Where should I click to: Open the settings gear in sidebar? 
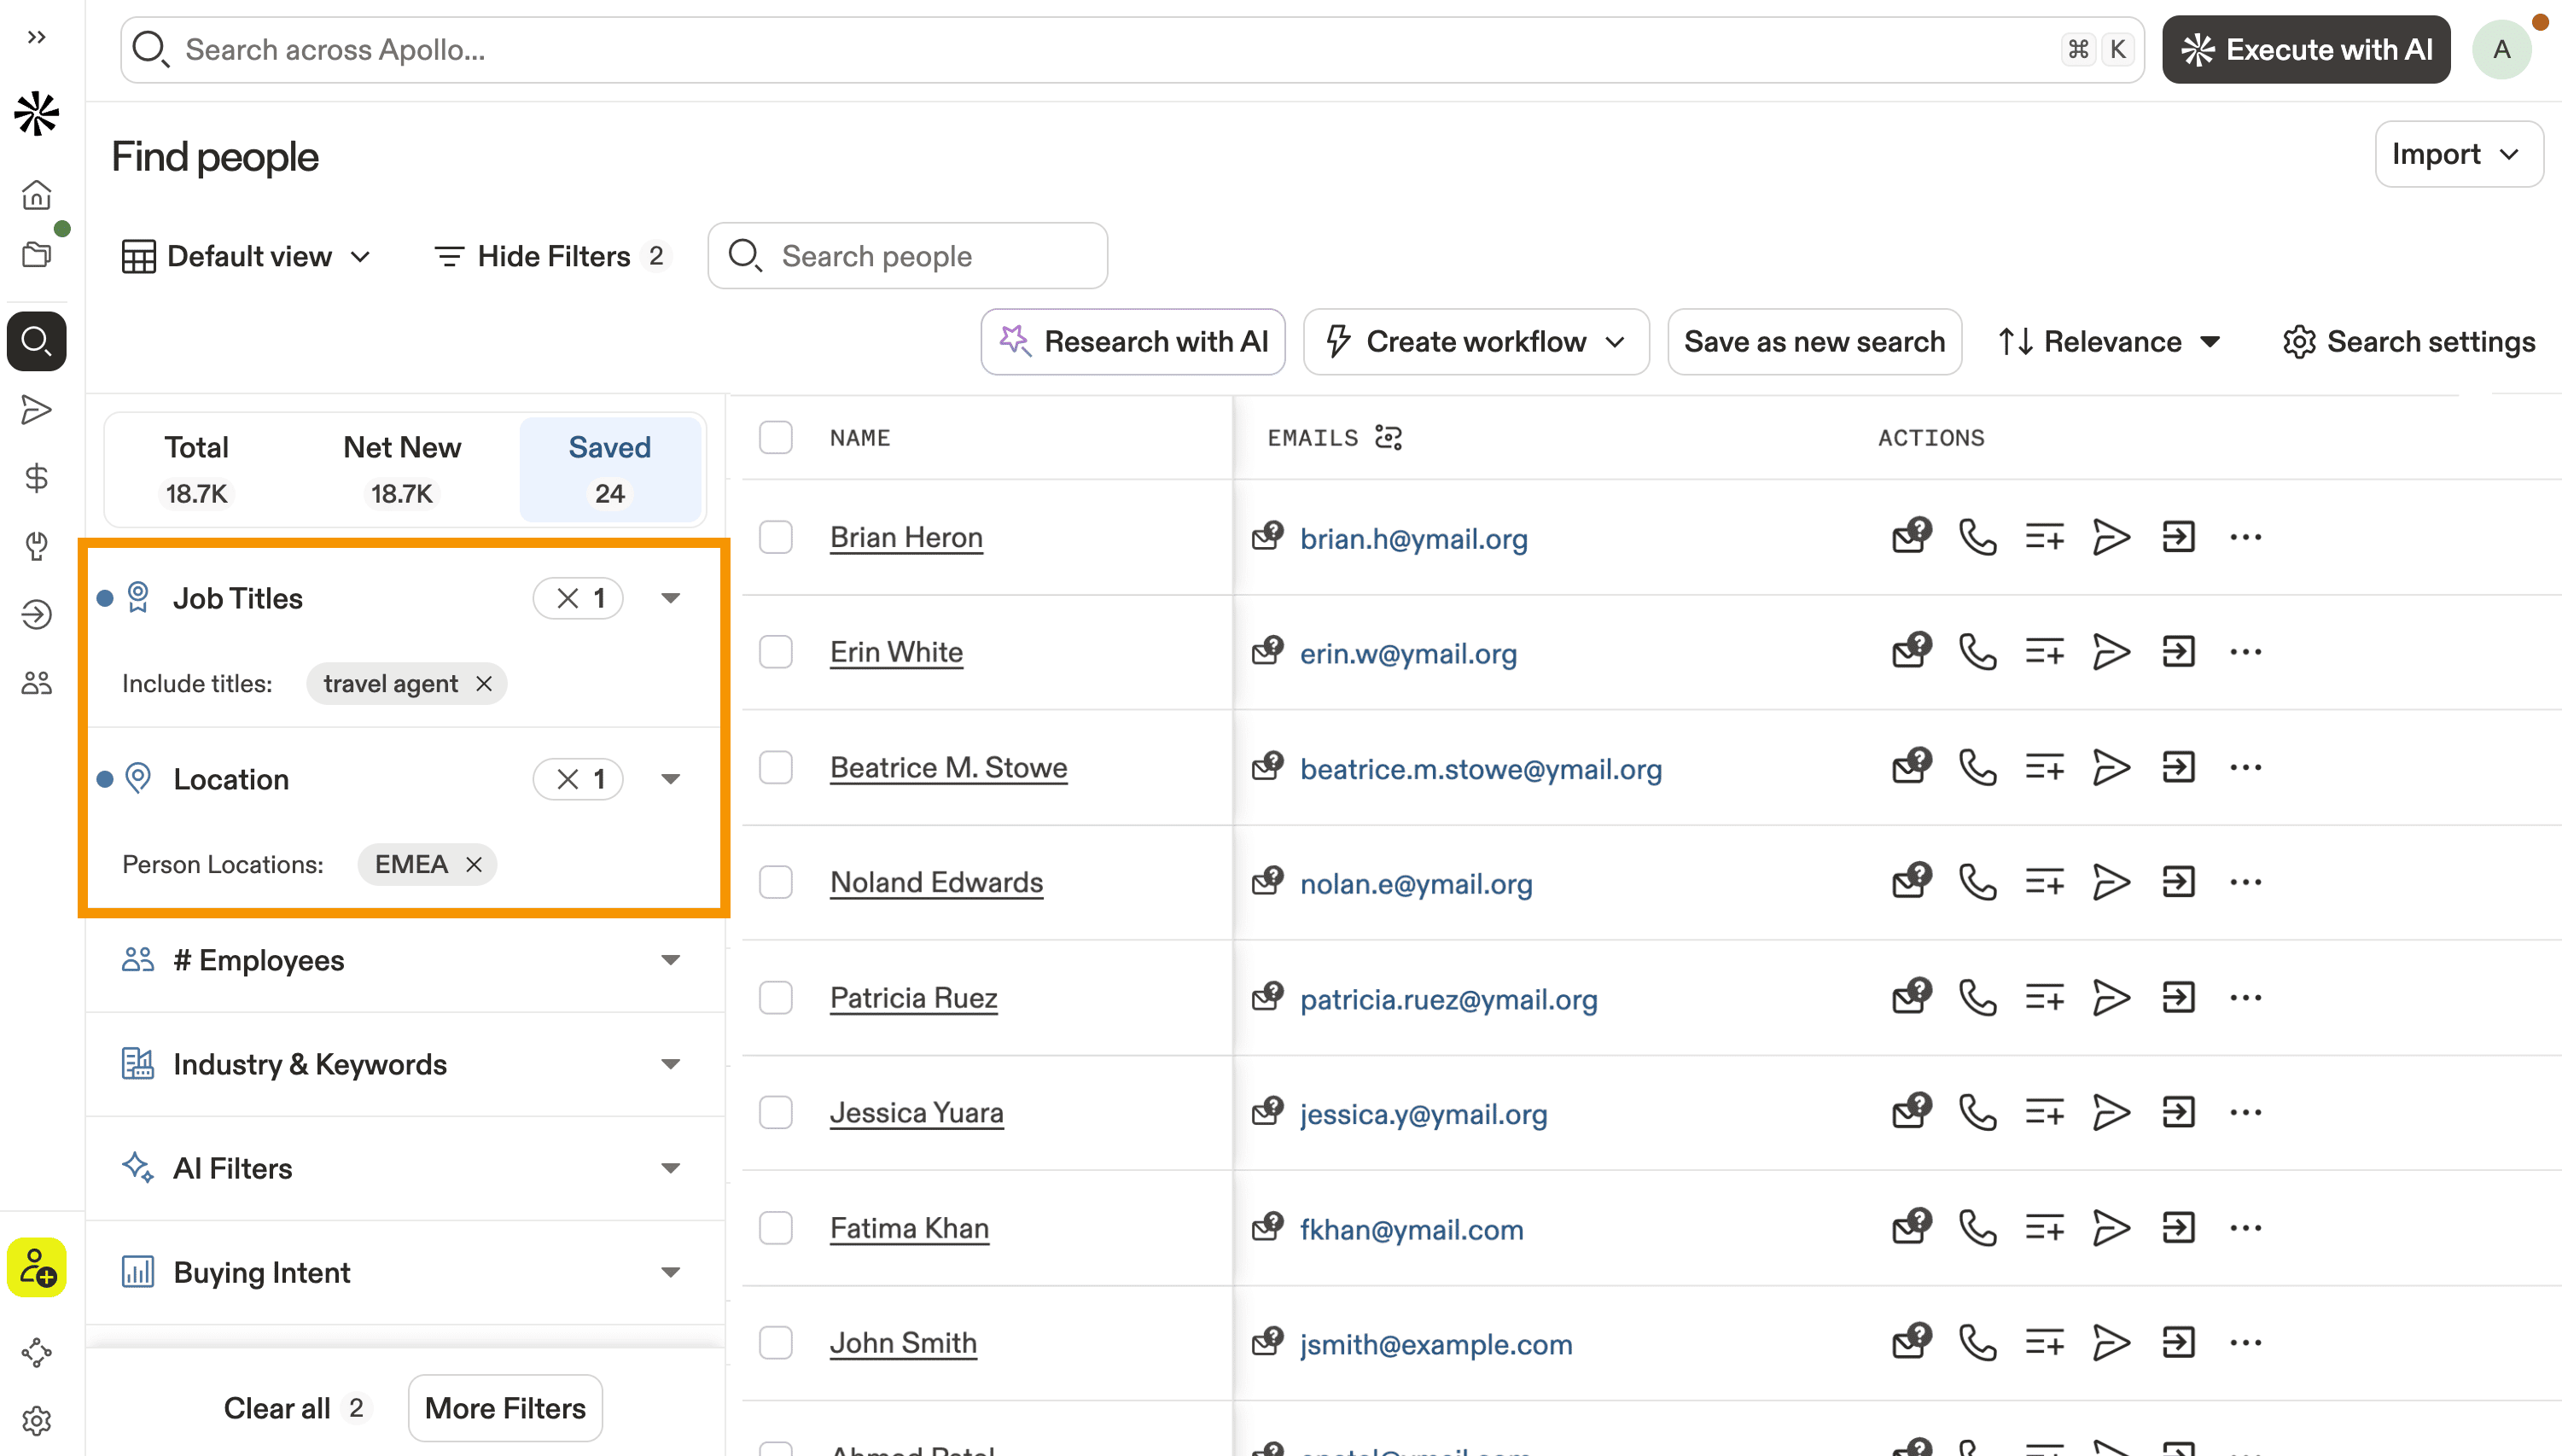click(x=37, y=1421)
